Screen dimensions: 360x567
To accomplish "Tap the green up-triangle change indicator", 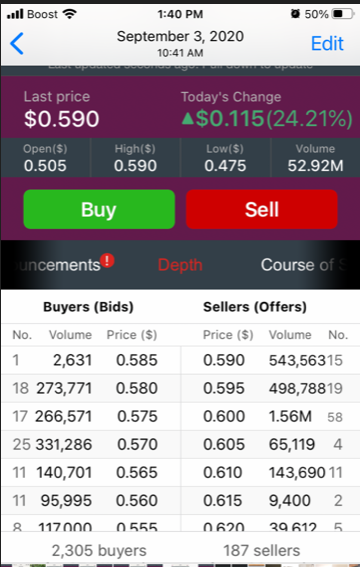I will coord(188,118).
